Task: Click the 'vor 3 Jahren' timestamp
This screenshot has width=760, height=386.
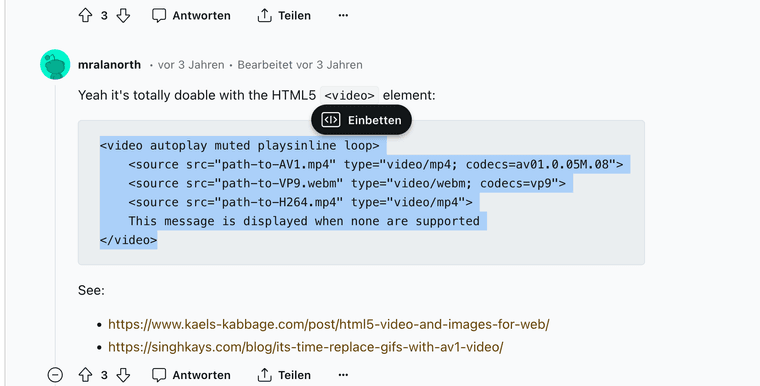Action: pyautogui.click(x=191, y=65)
